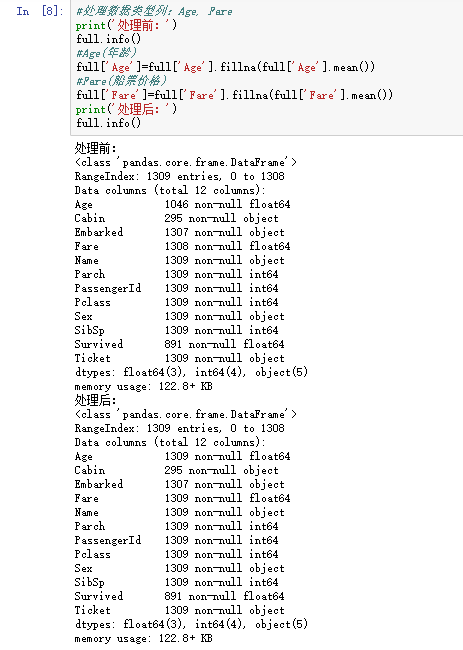Click the last memory usage output line
The image size is (463, 650).
[143, 638]
